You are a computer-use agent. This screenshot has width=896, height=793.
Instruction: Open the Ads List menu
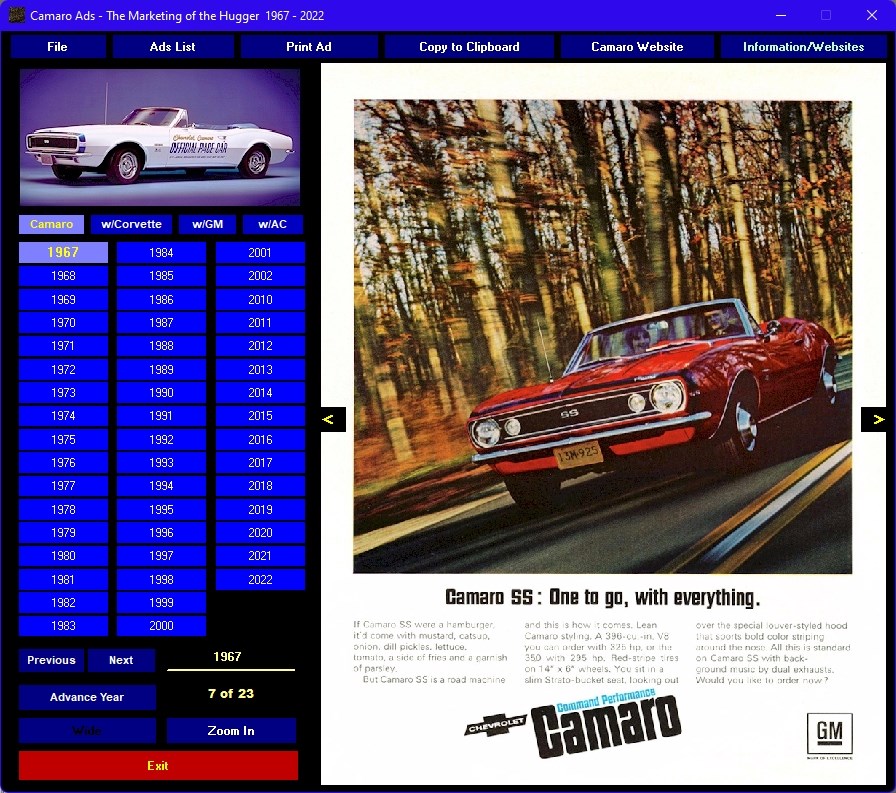tap(173, 47)
